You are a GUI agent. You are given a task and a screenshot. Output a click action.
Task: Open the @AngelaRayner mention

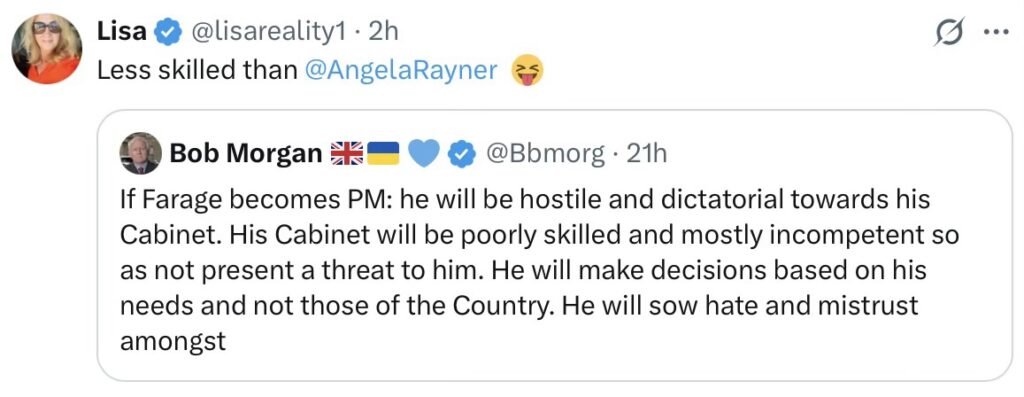click(x=401, y=70)
